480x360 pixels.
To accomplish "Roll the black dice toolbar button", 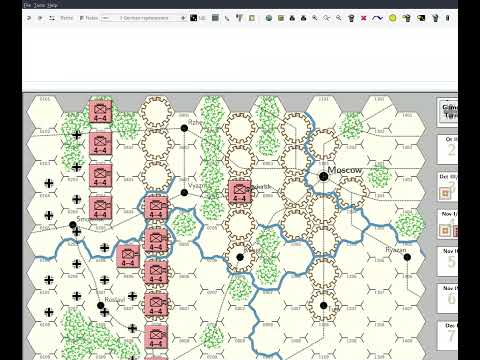I will [194, 18].
